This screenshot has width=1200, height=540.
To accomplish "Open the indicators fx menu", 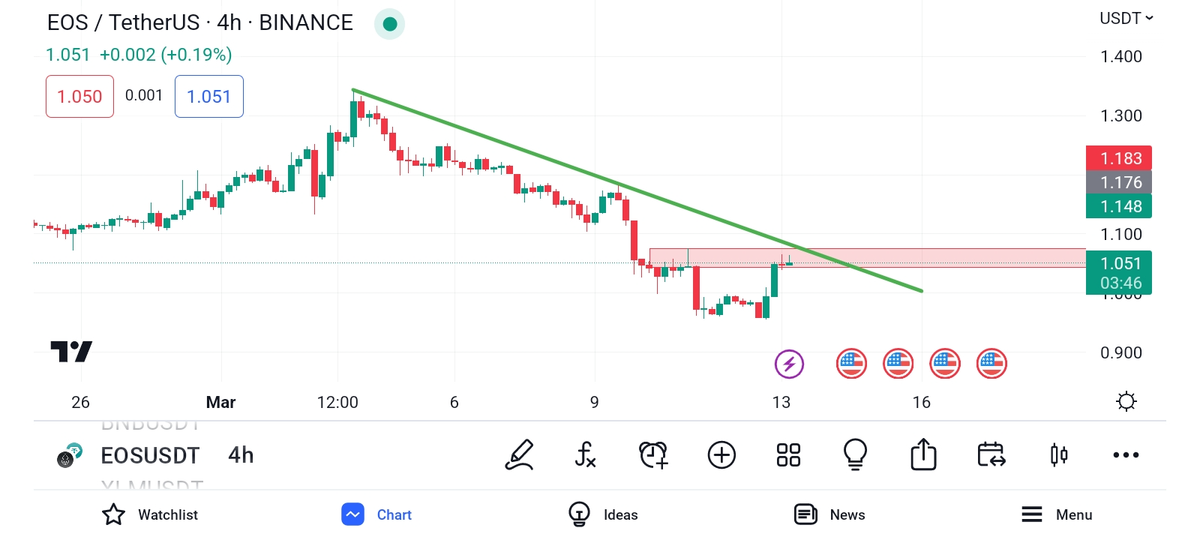I will tap(586, 455).
